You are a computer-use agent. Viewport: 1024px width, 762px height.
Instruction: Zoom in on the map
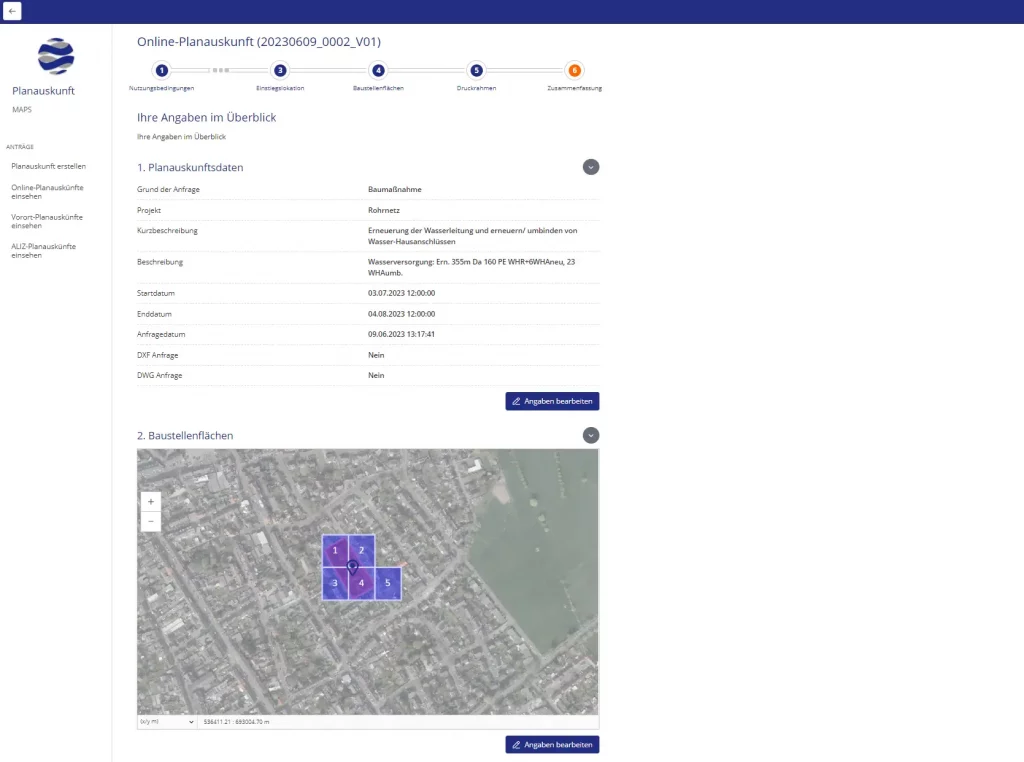pos(150,501)
